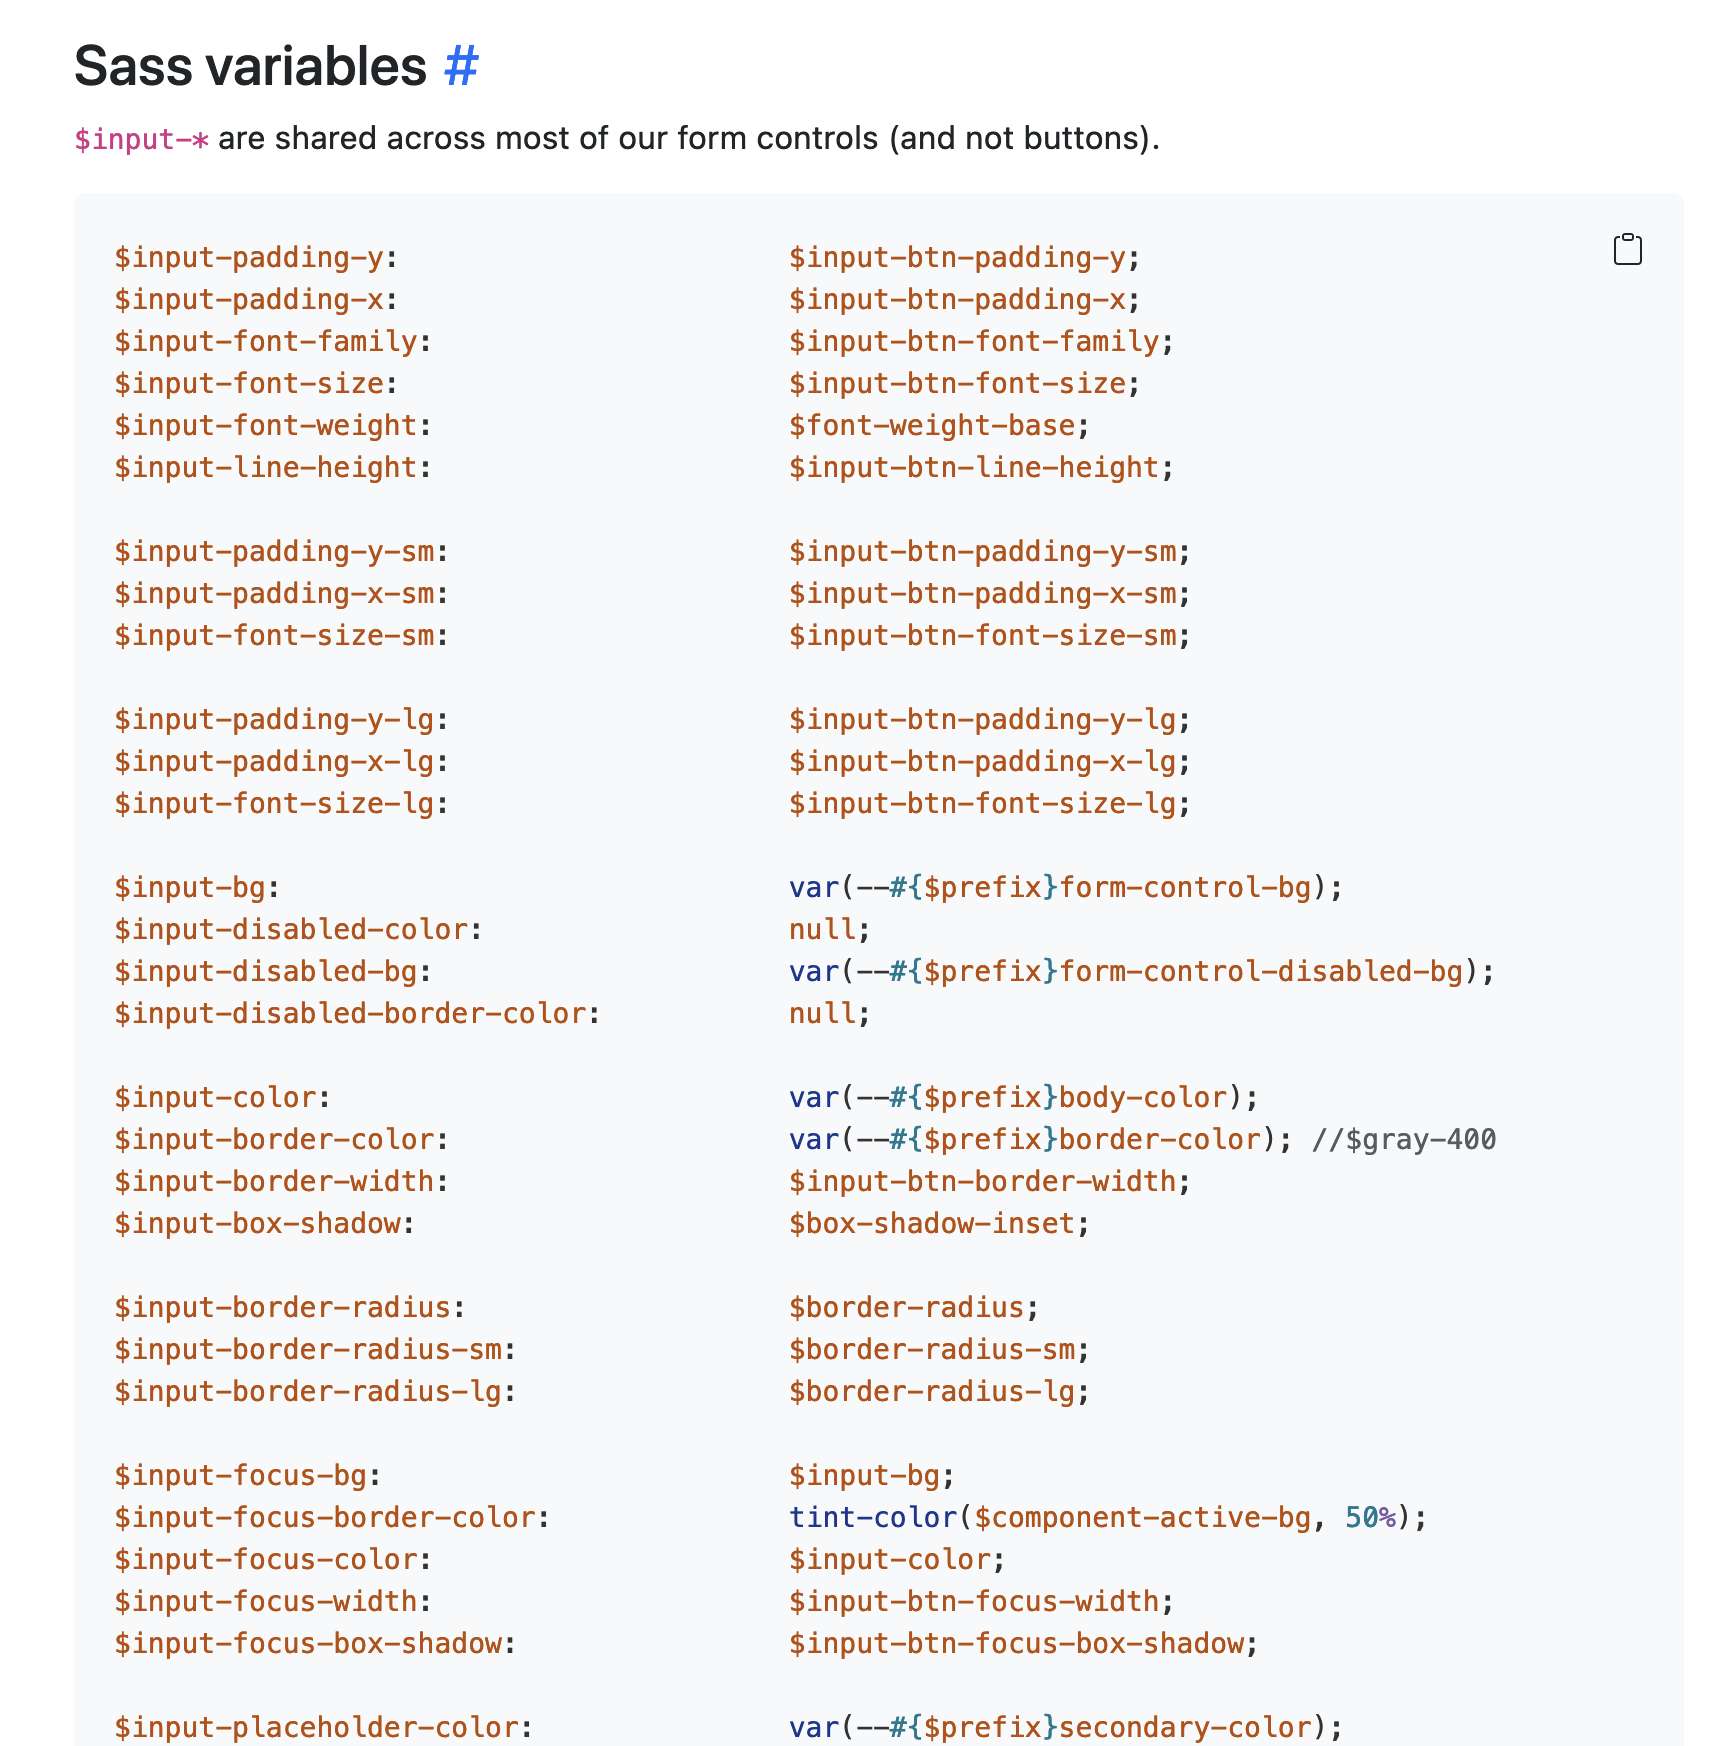Click the $input-btn-font-size; value
The height and width of the screenshot is (1746, 1718).
965,384
